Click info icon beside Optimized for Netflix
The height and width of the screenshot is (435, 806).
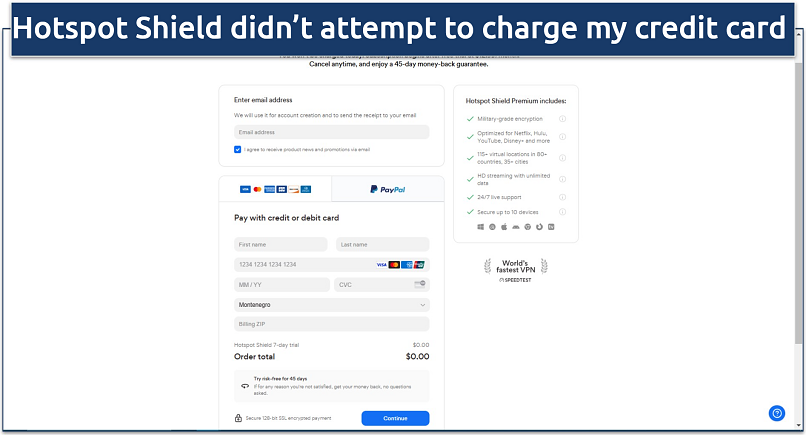click(x=563, y=137)
